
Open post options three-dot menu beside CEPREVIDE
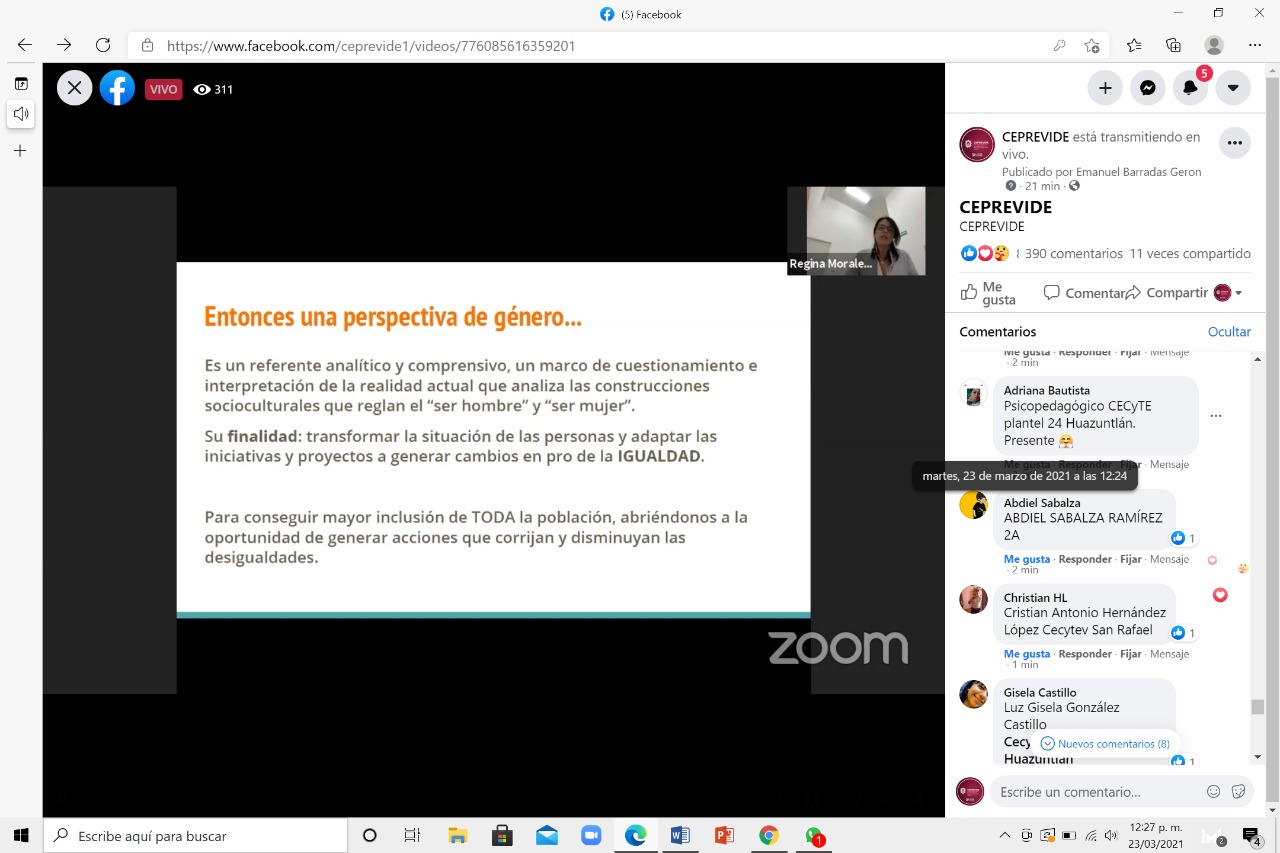coord(1235,143)
